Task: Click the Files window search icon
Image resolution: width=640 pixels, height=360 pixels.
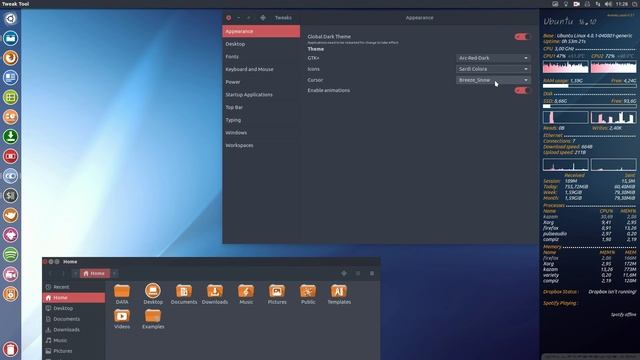Action: coord(344,273)
